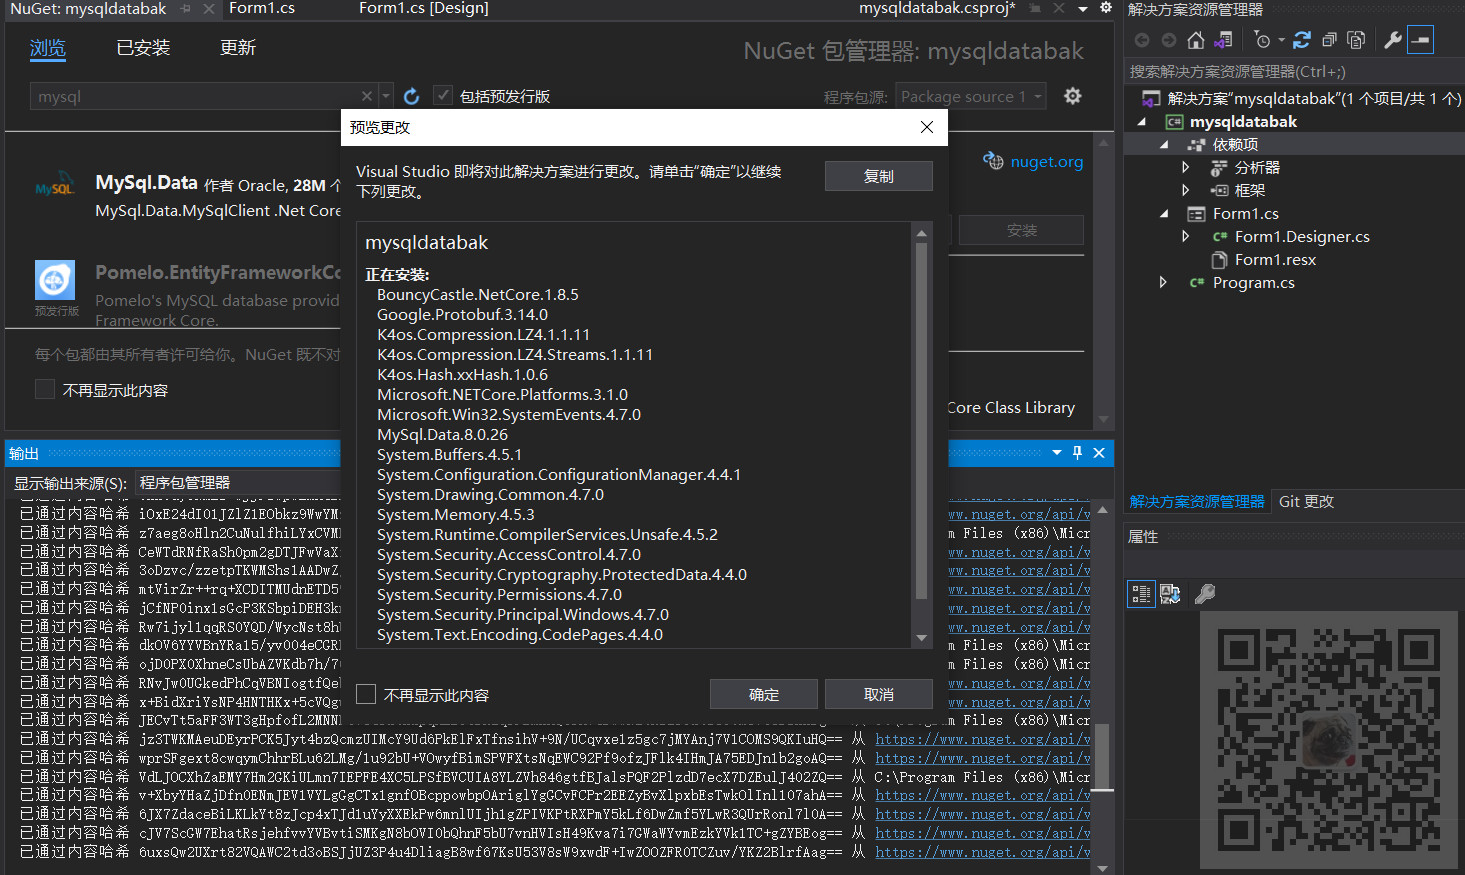Open property pages wrench in Properties panel
This screenshot has height=875, width=1465.
tap(1205, 594)
